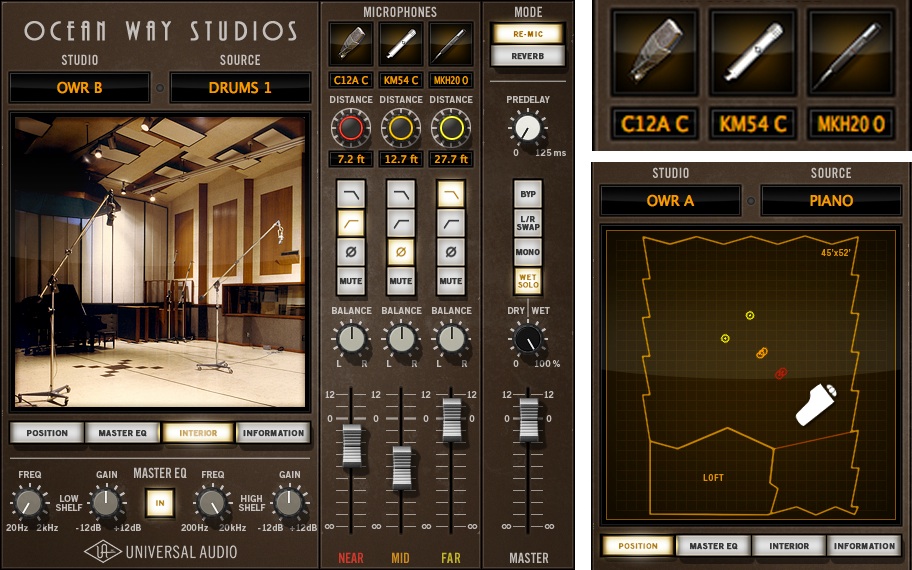Click the NEAR channel volume fader
The image size is (912, 570).
pos(351,446)
